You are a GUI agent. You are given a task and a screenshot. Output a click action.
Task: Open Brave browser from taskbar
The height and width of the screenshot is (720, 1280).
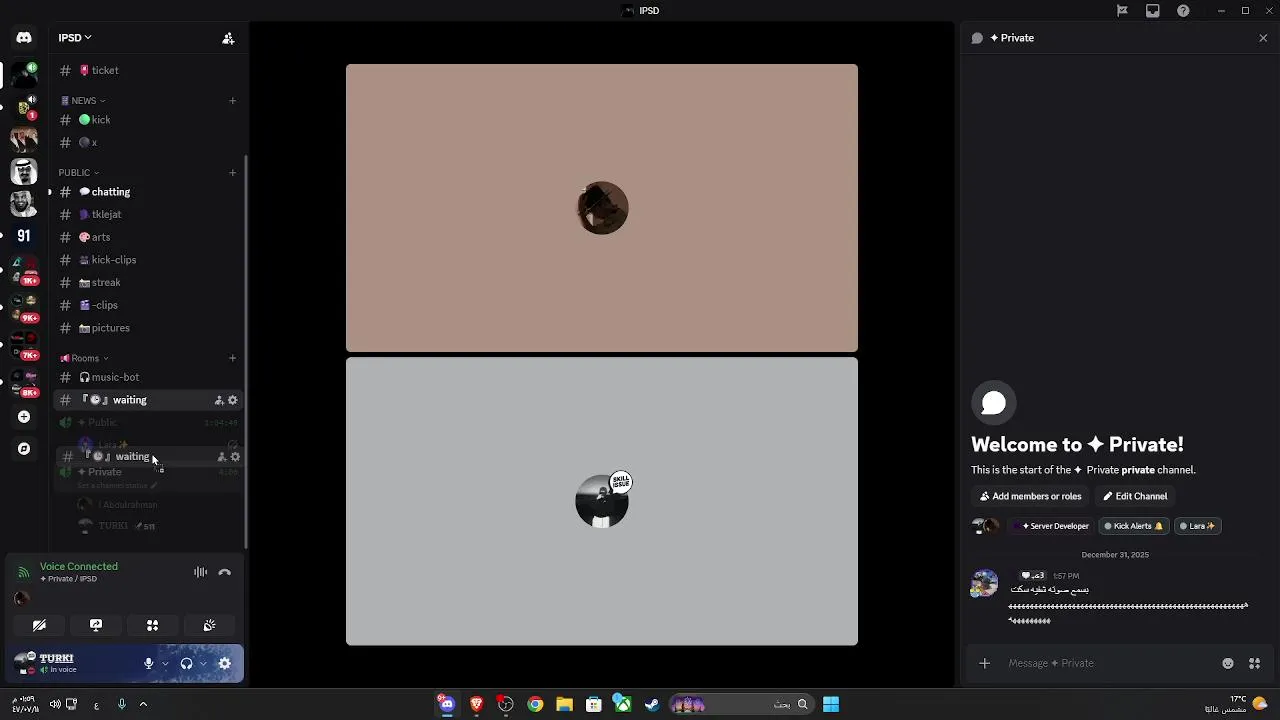477,704
